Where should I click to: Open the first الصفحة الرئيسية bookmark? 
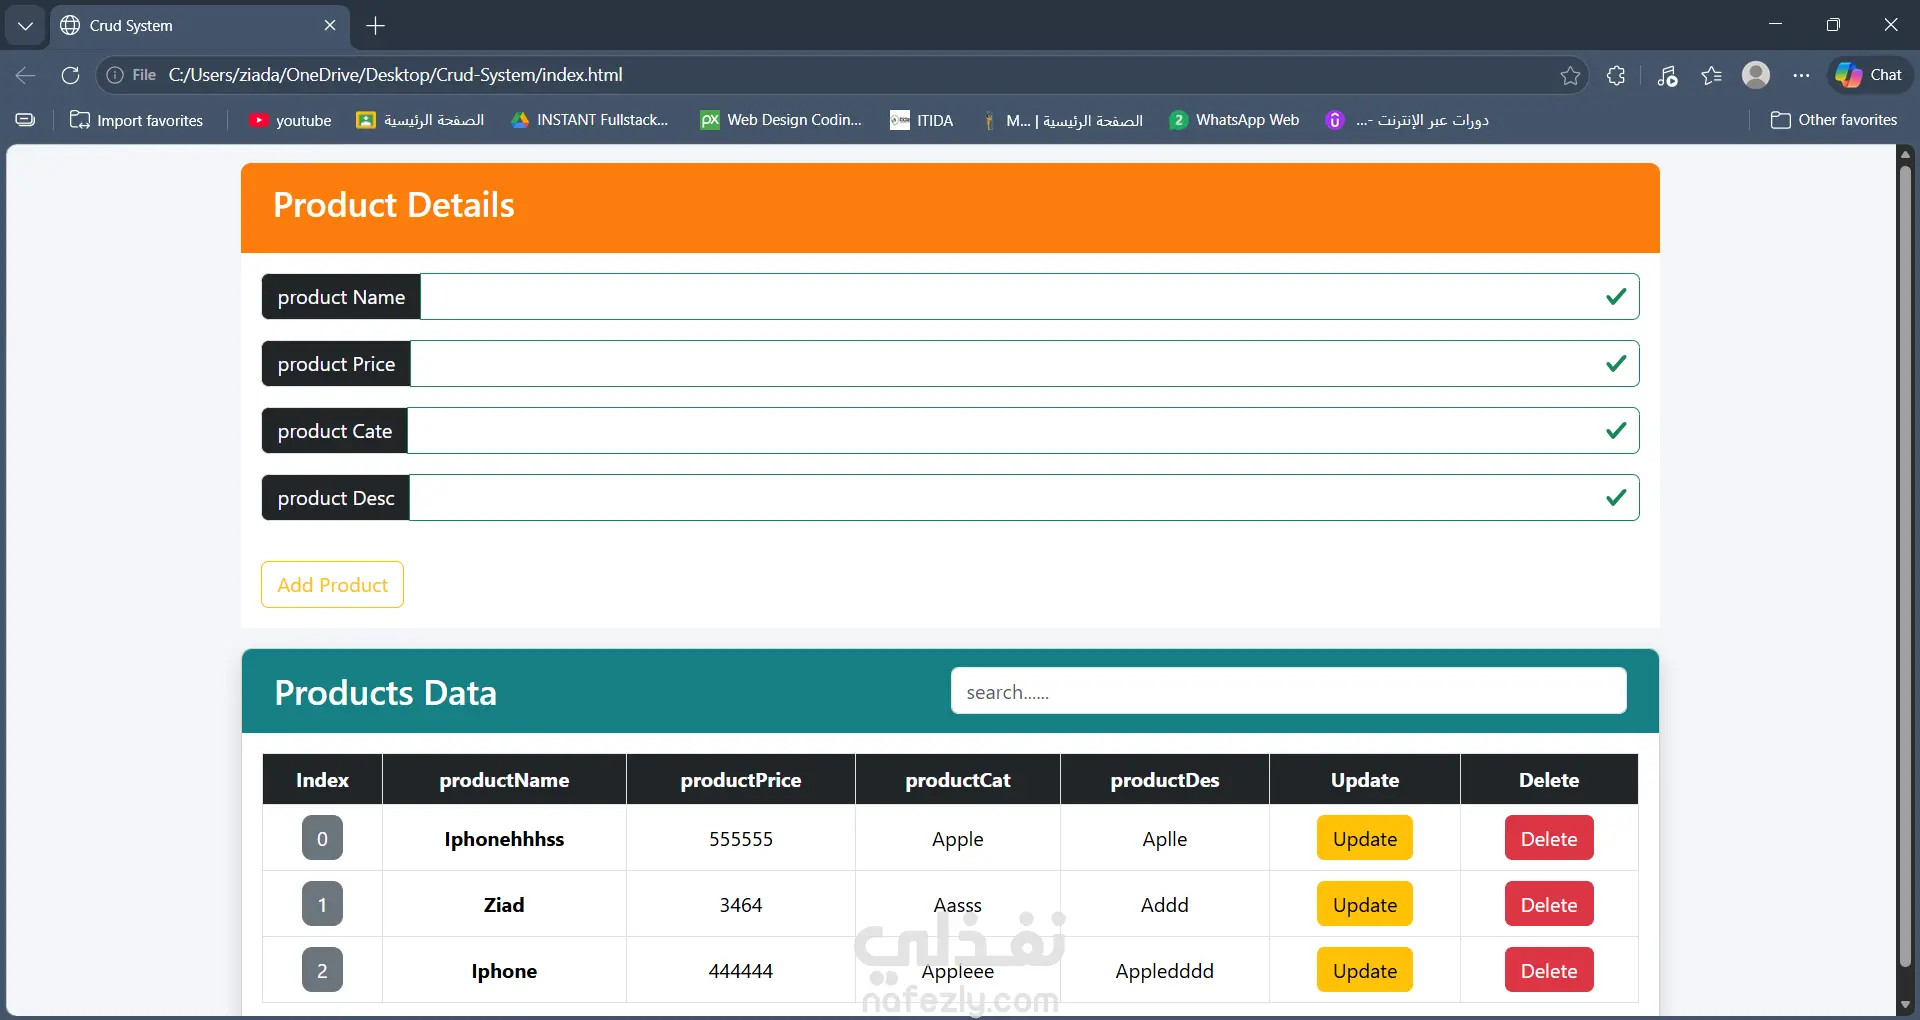pos(420,120)
